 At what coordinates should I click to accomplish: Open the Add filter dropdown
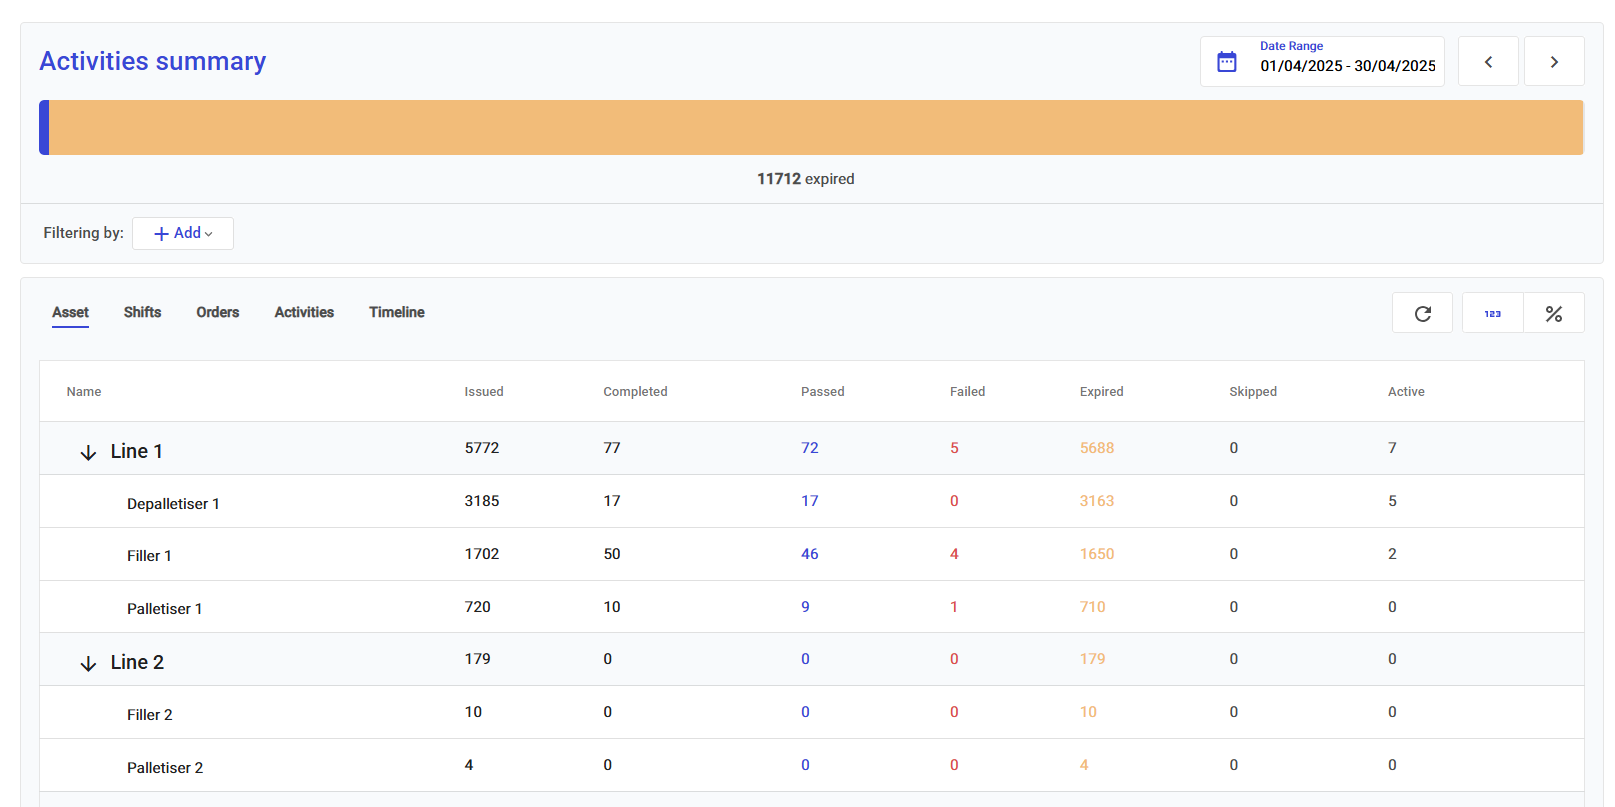(183, 233)
